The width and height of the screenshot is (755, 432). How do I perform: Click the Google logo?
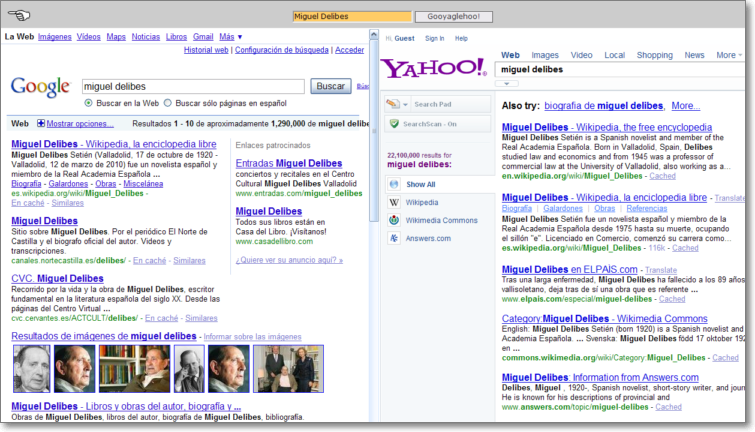pyautogui.click(x=41, y=87)
